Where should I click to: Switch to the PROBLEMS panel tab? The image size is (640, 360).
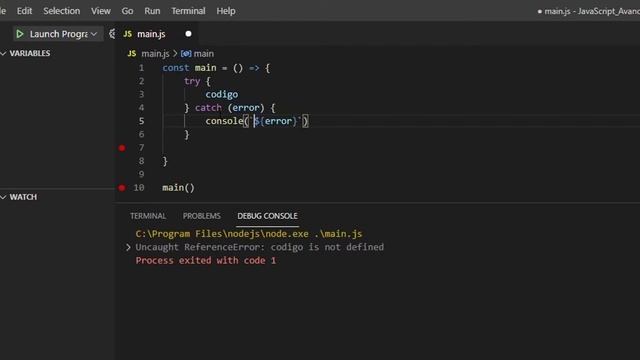[x=202, y=216]
